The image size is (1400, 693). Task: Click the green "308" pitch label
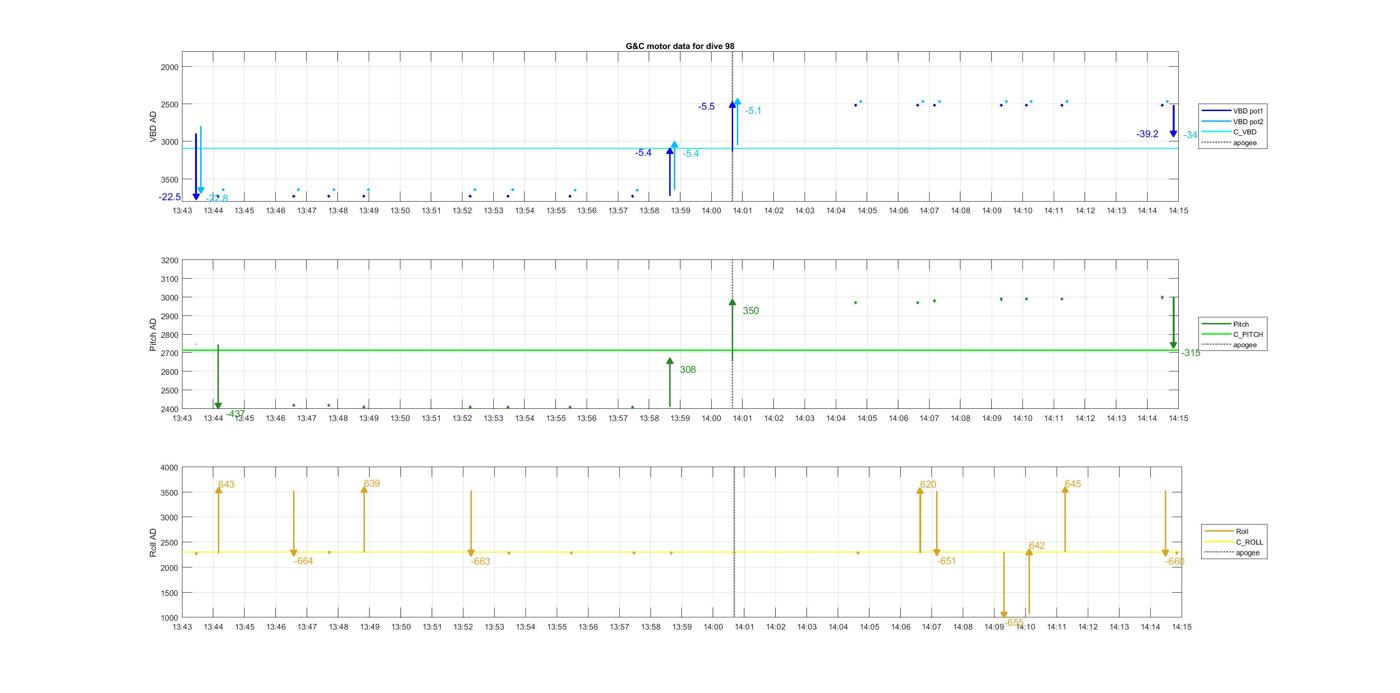tap(687, 370)
